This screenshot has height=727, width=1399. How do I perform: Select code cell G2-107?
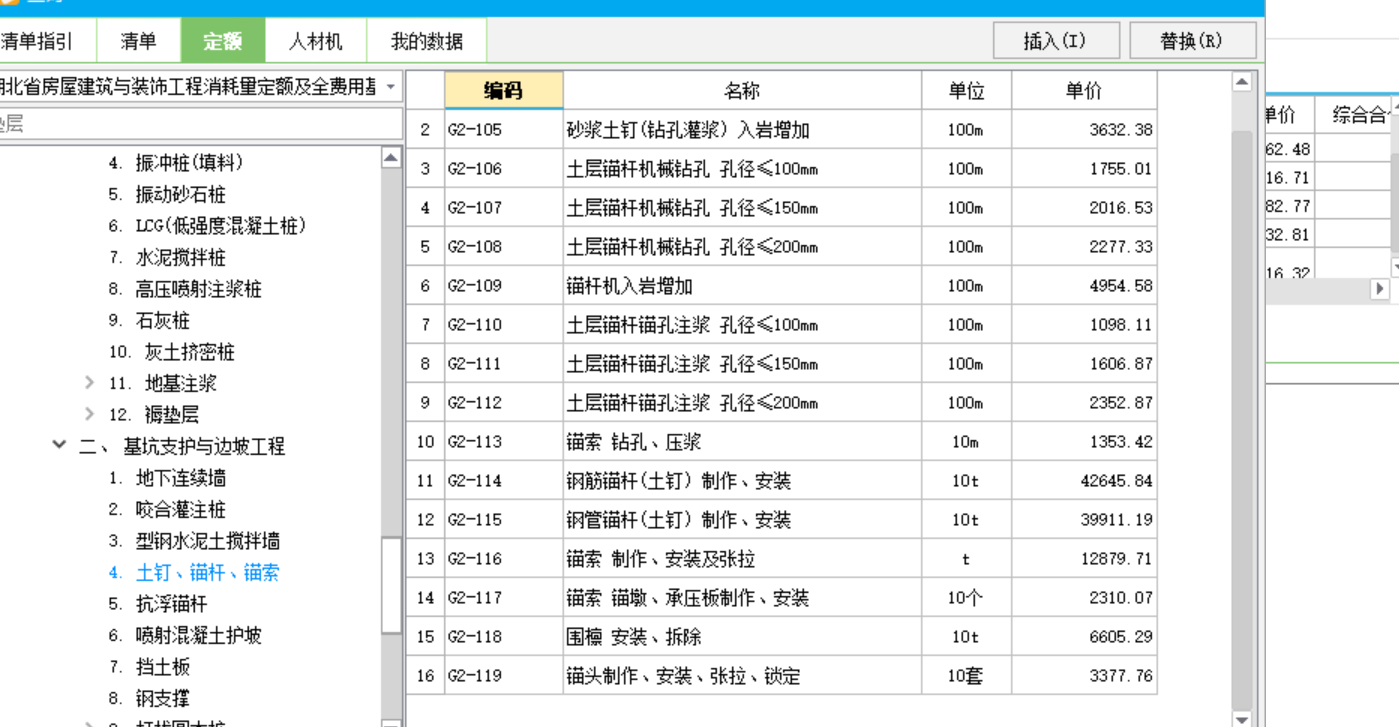click(x=504, y=207)
